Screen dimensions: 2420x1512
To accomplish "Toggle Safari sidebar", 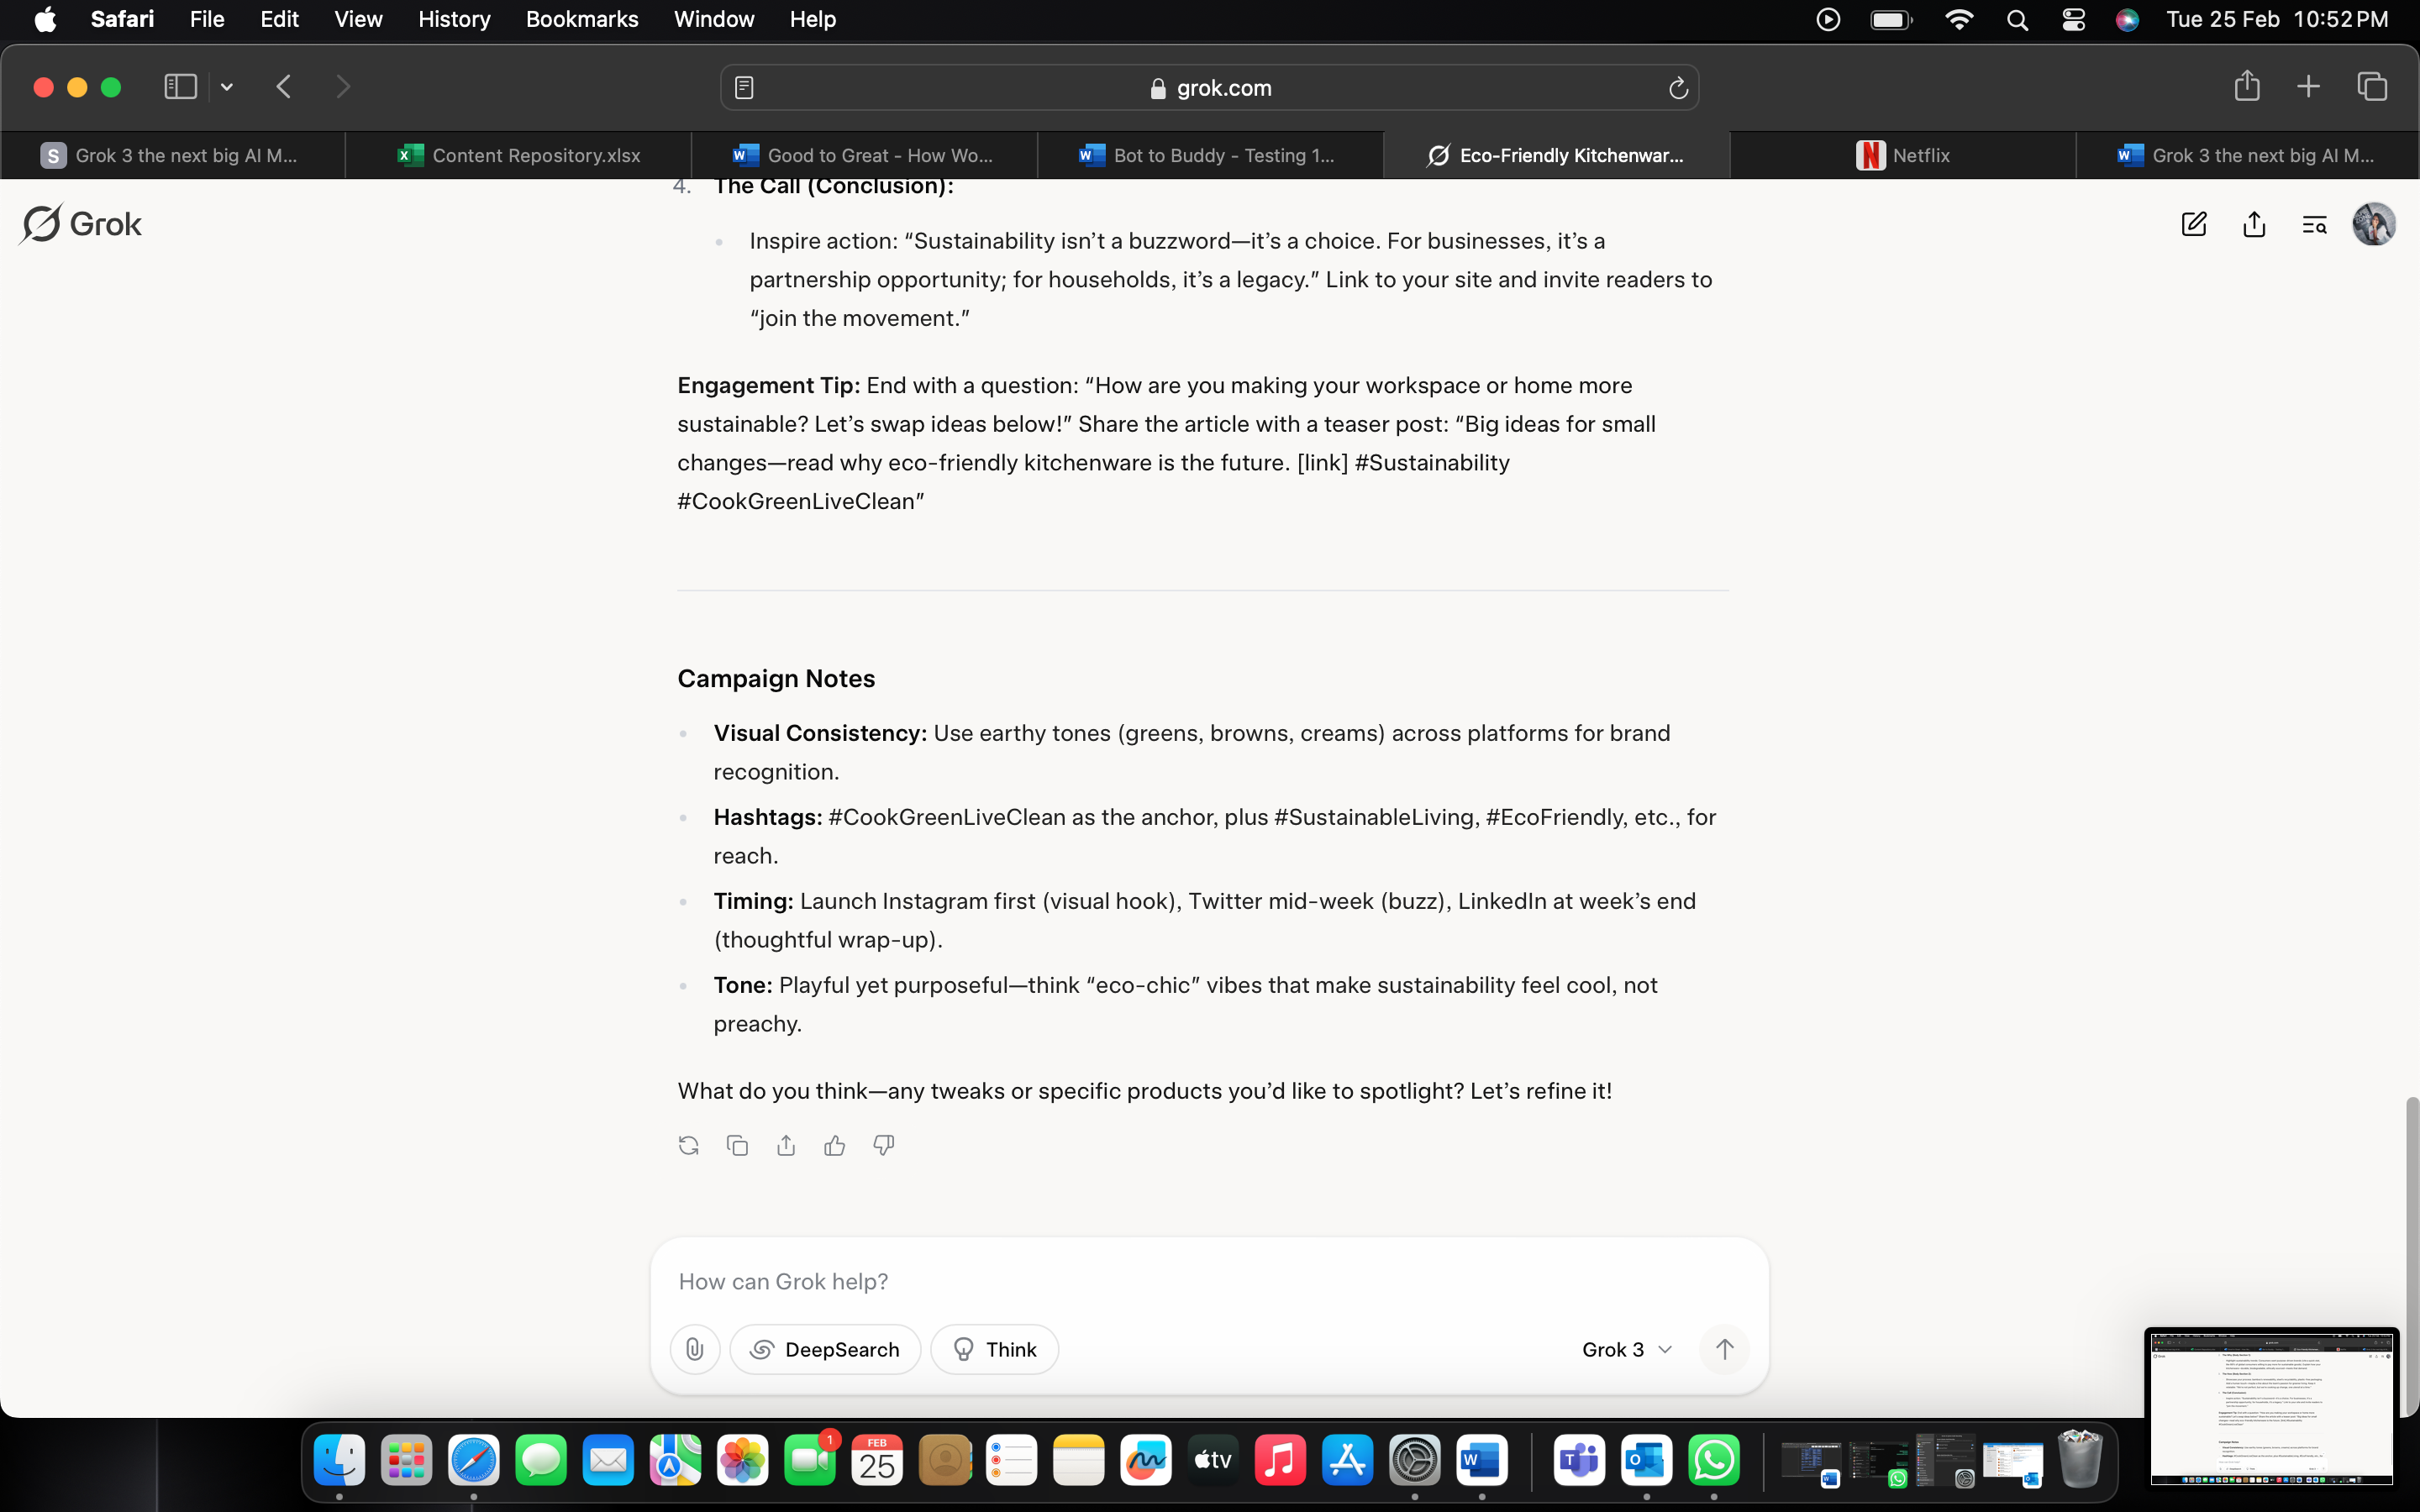I will 180,87.
